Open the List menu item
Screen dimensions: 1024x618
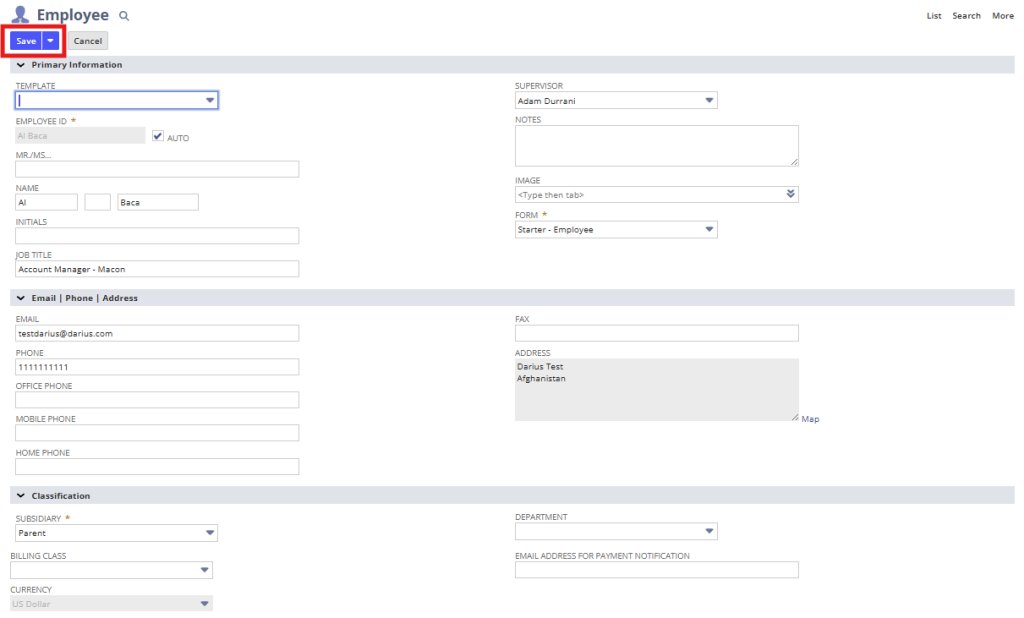pyautogui.click(x=934, y=16)
